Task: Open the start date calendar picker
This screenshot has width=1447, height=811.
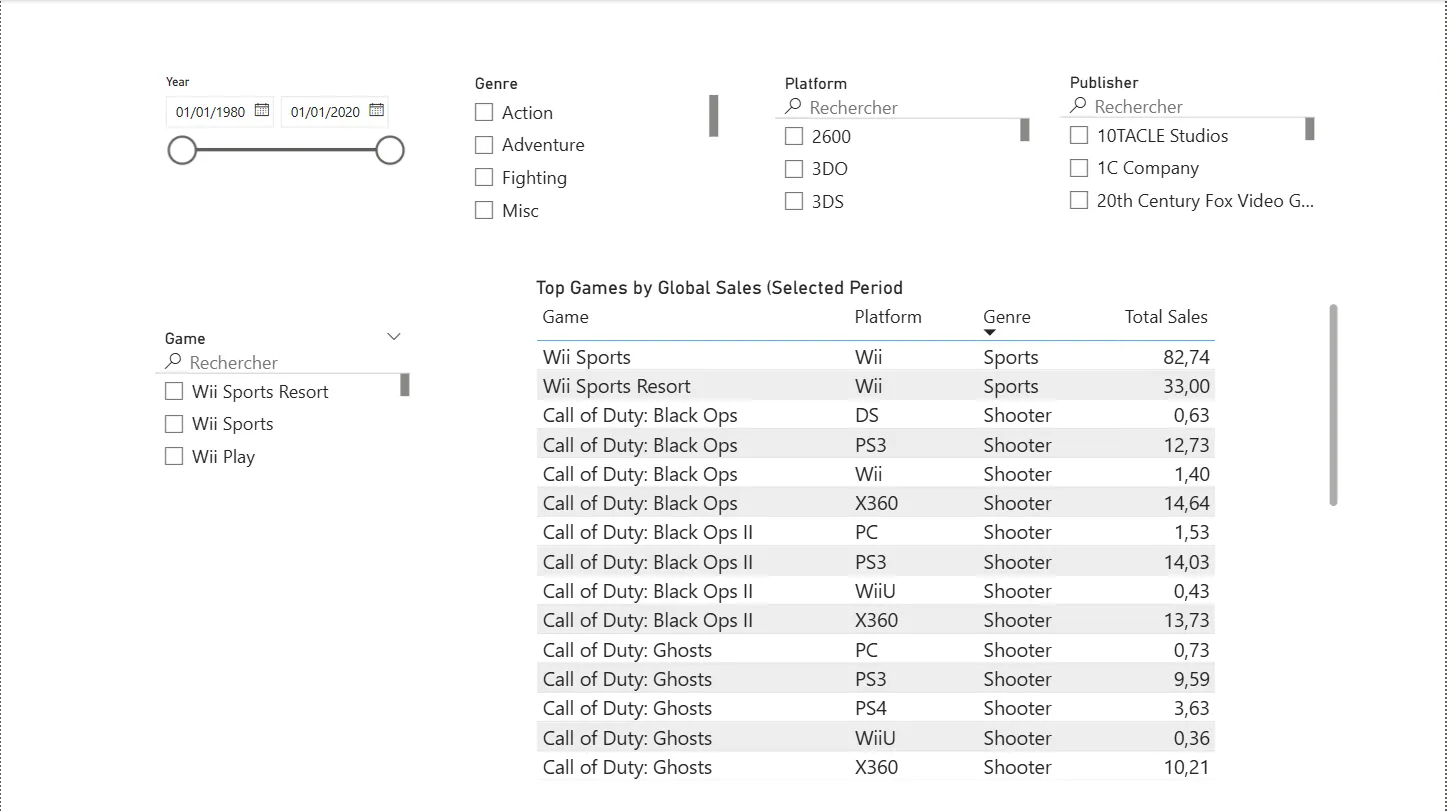Action: [x=262, y=110]
